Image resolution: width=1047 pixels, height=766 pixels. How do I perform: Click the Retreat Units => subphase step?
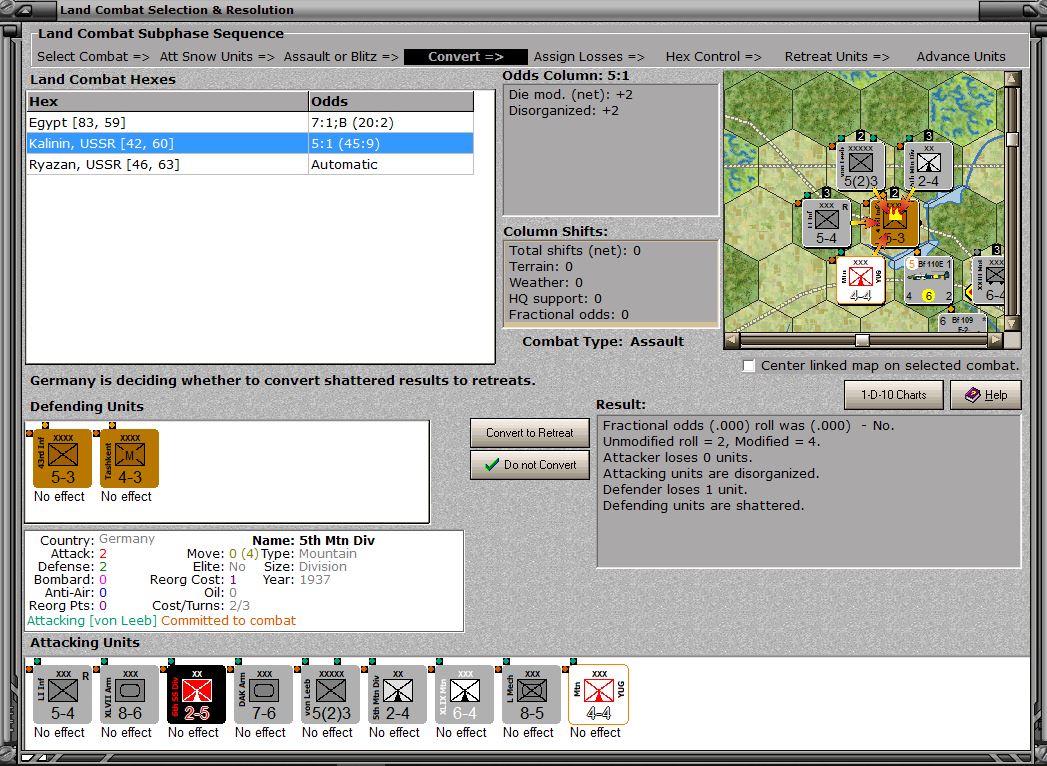[837, 57]
